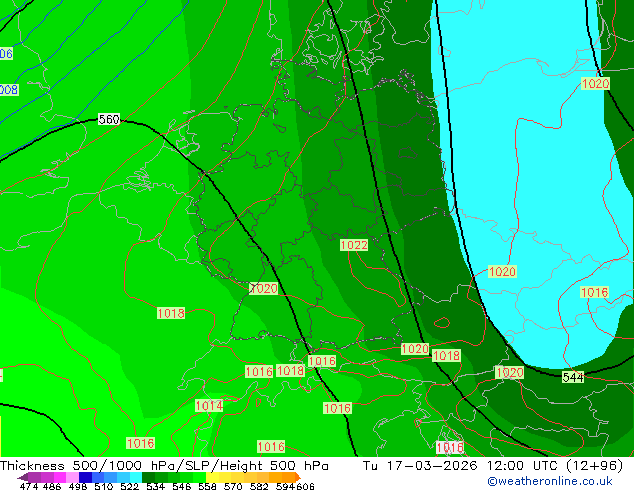The width and height of the screenshot is (634, 490).
Task: Click the 1016 label inside the cyan area
Action: pos(594,292)
